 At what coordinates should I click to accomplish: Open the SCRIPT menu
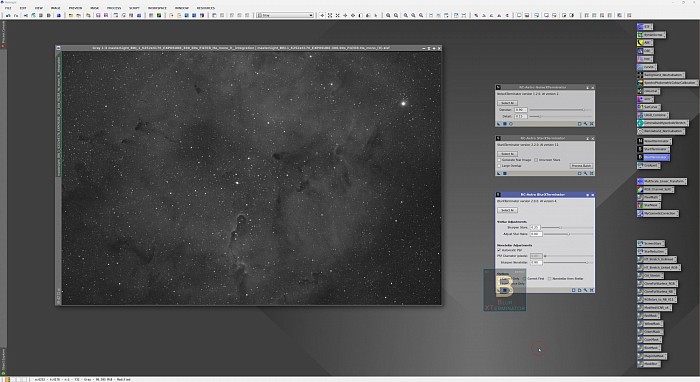[x=134, y=8]
